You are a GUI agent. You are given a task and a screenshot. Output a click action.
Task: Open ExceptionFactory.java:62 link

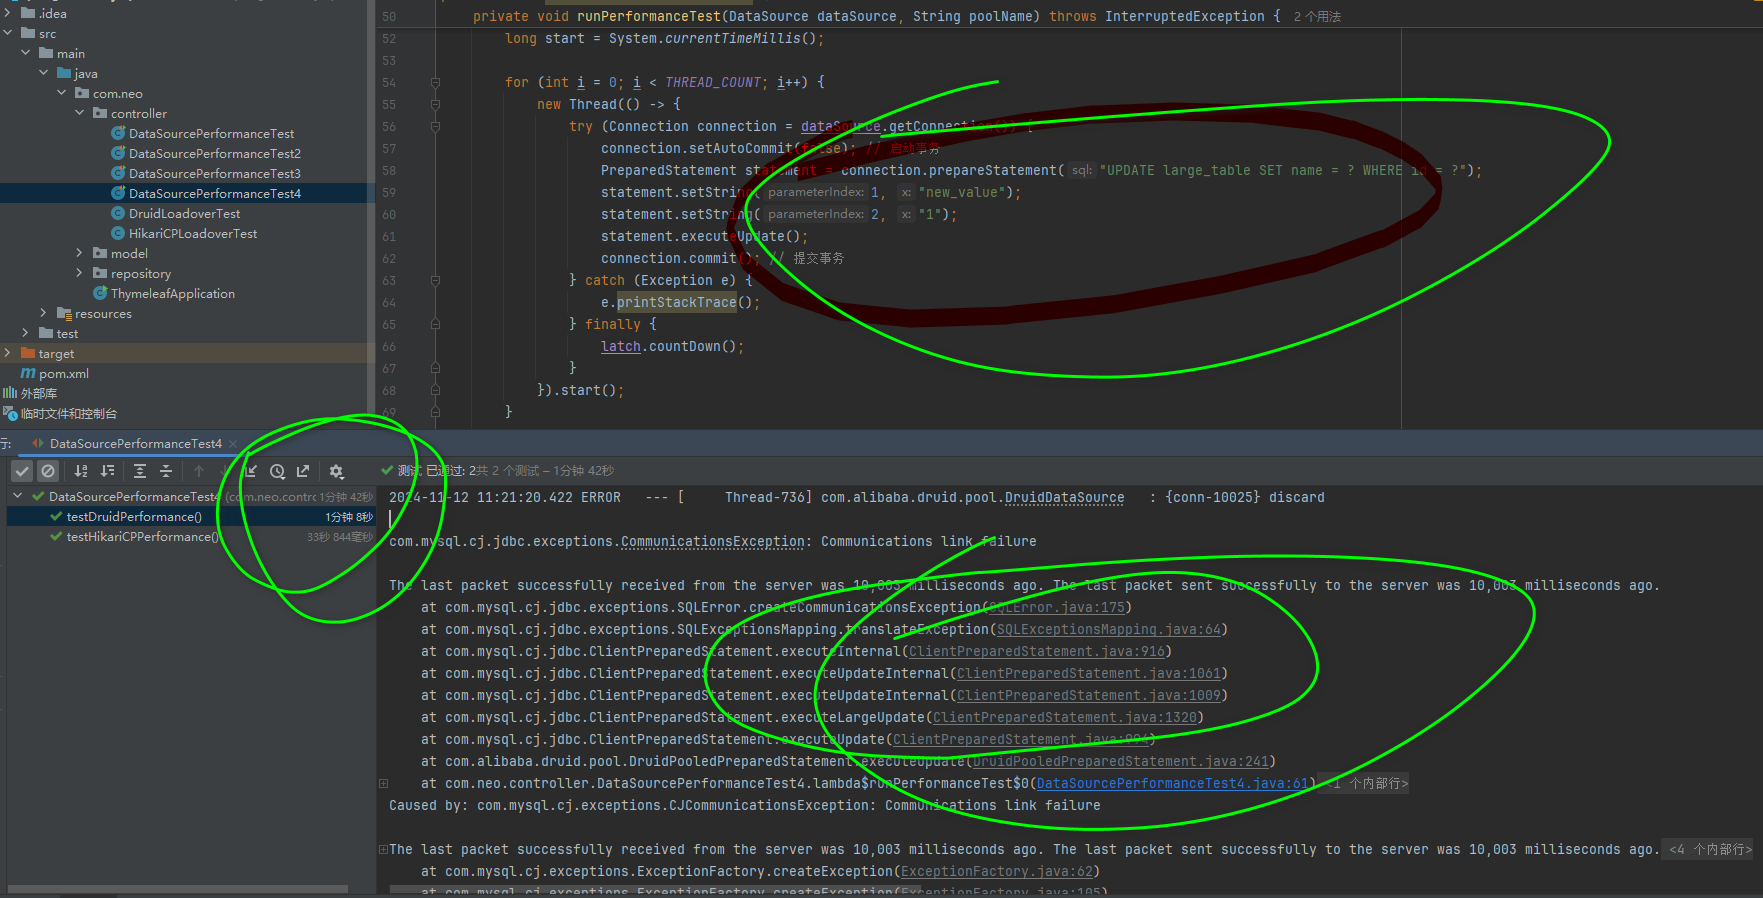coord(997,871)
